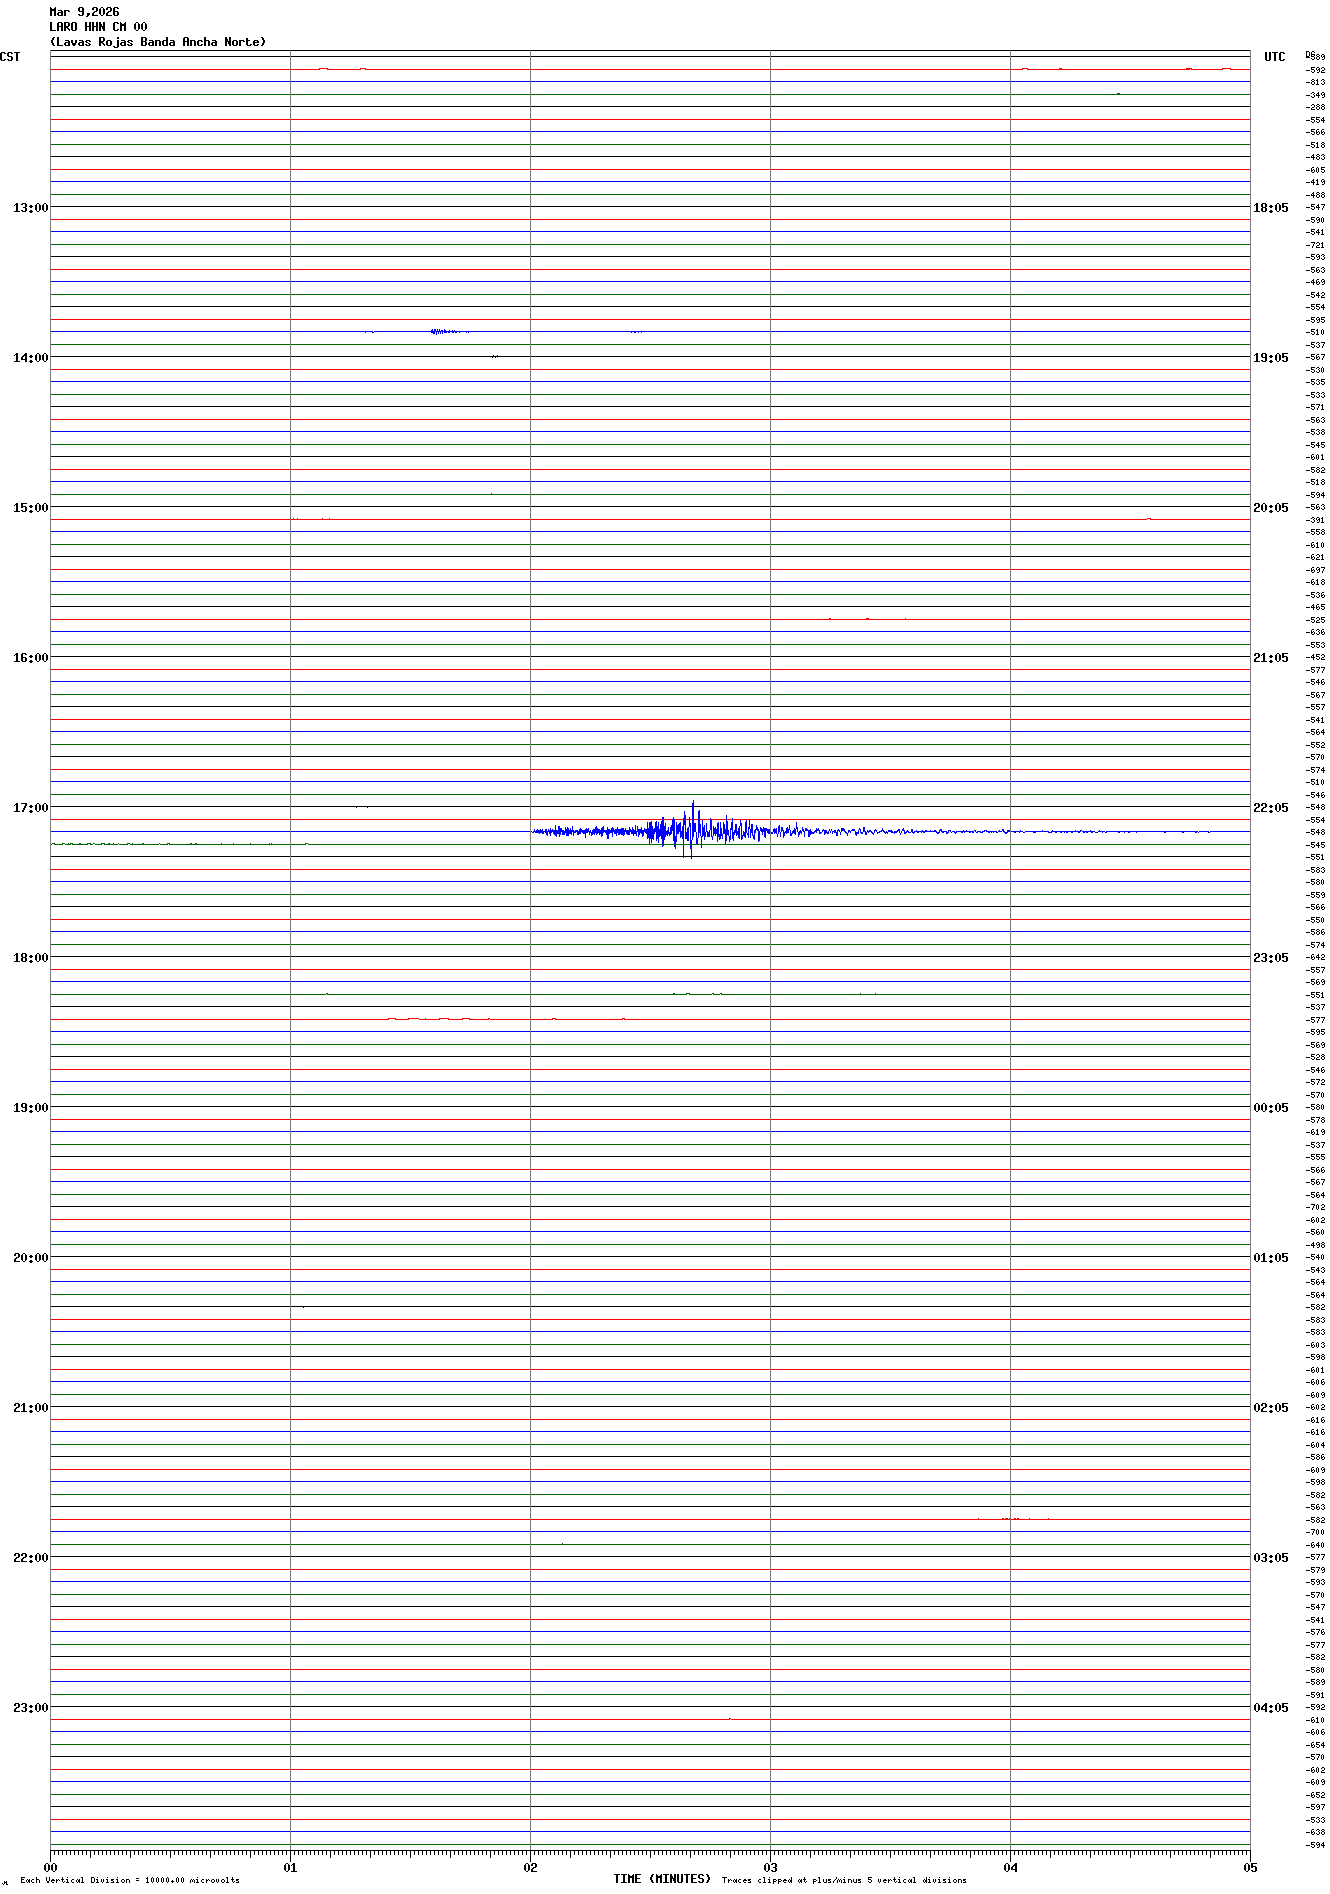Click the small blue burst before 14:00
Image resolution: width=1330 pixels, height=1894 pixels.
point(448,331)
